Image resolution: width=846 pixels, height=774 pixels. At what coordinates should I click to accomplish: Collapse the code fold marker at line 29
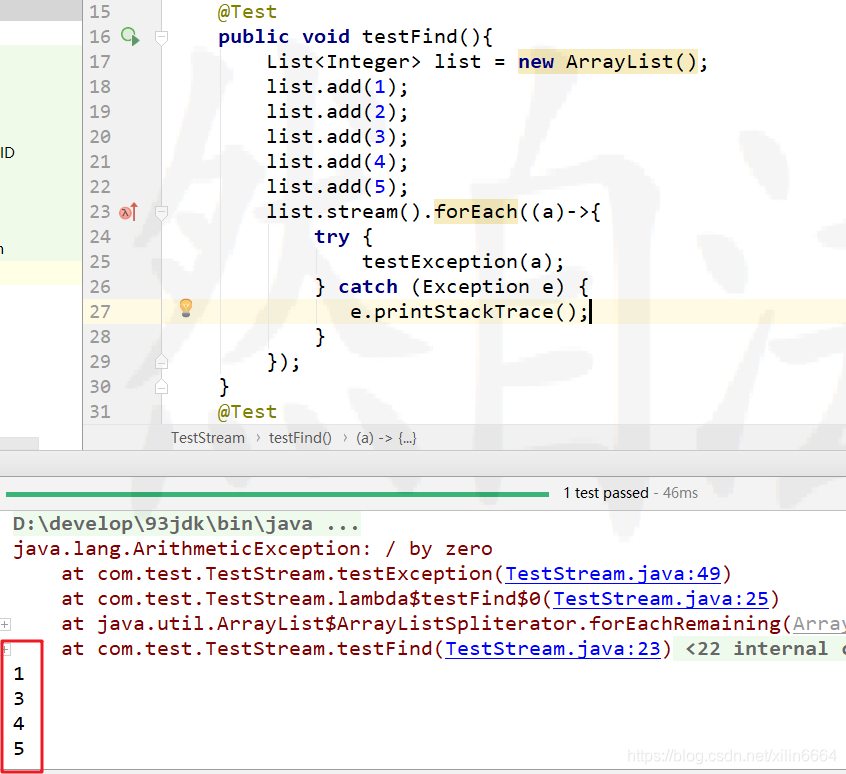pyautogui.click(x=161, y=361)
